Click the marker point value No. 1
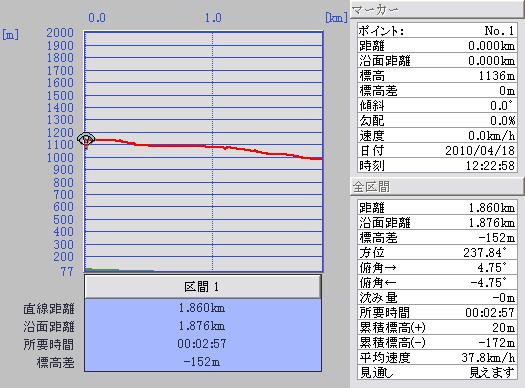Screen dimensions: 525x388 (499, 31)
